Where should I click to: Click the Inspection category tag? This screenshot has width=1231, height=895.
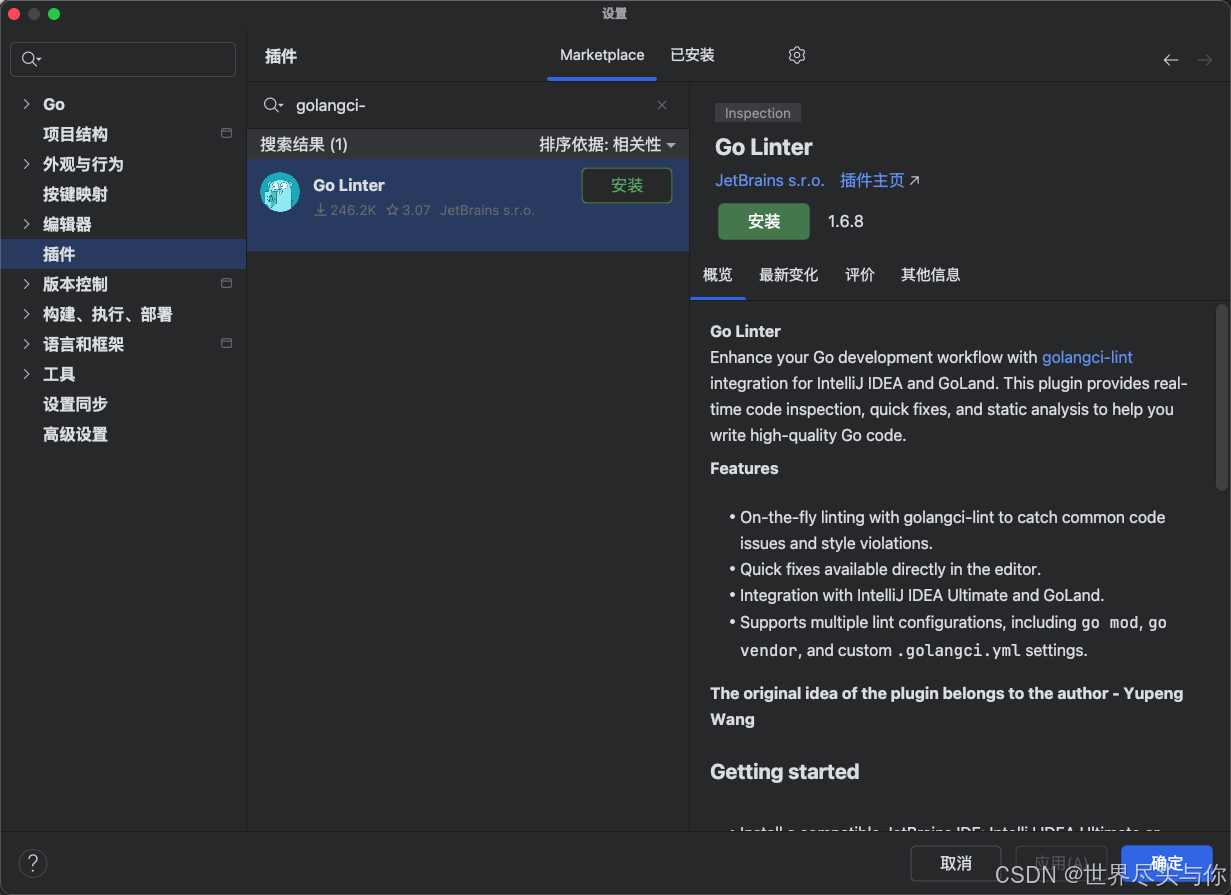pyautogui.click(x=758, y=113)
